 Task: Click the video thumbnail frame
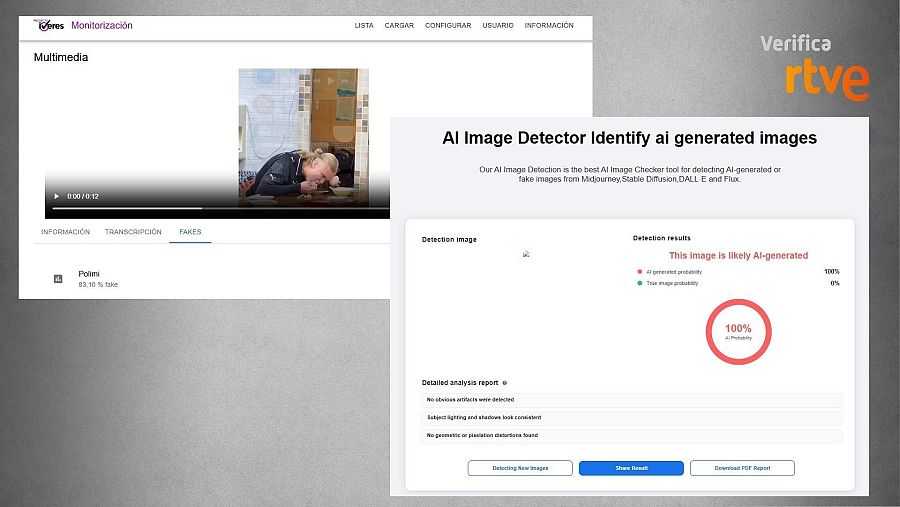coord(304,137)
